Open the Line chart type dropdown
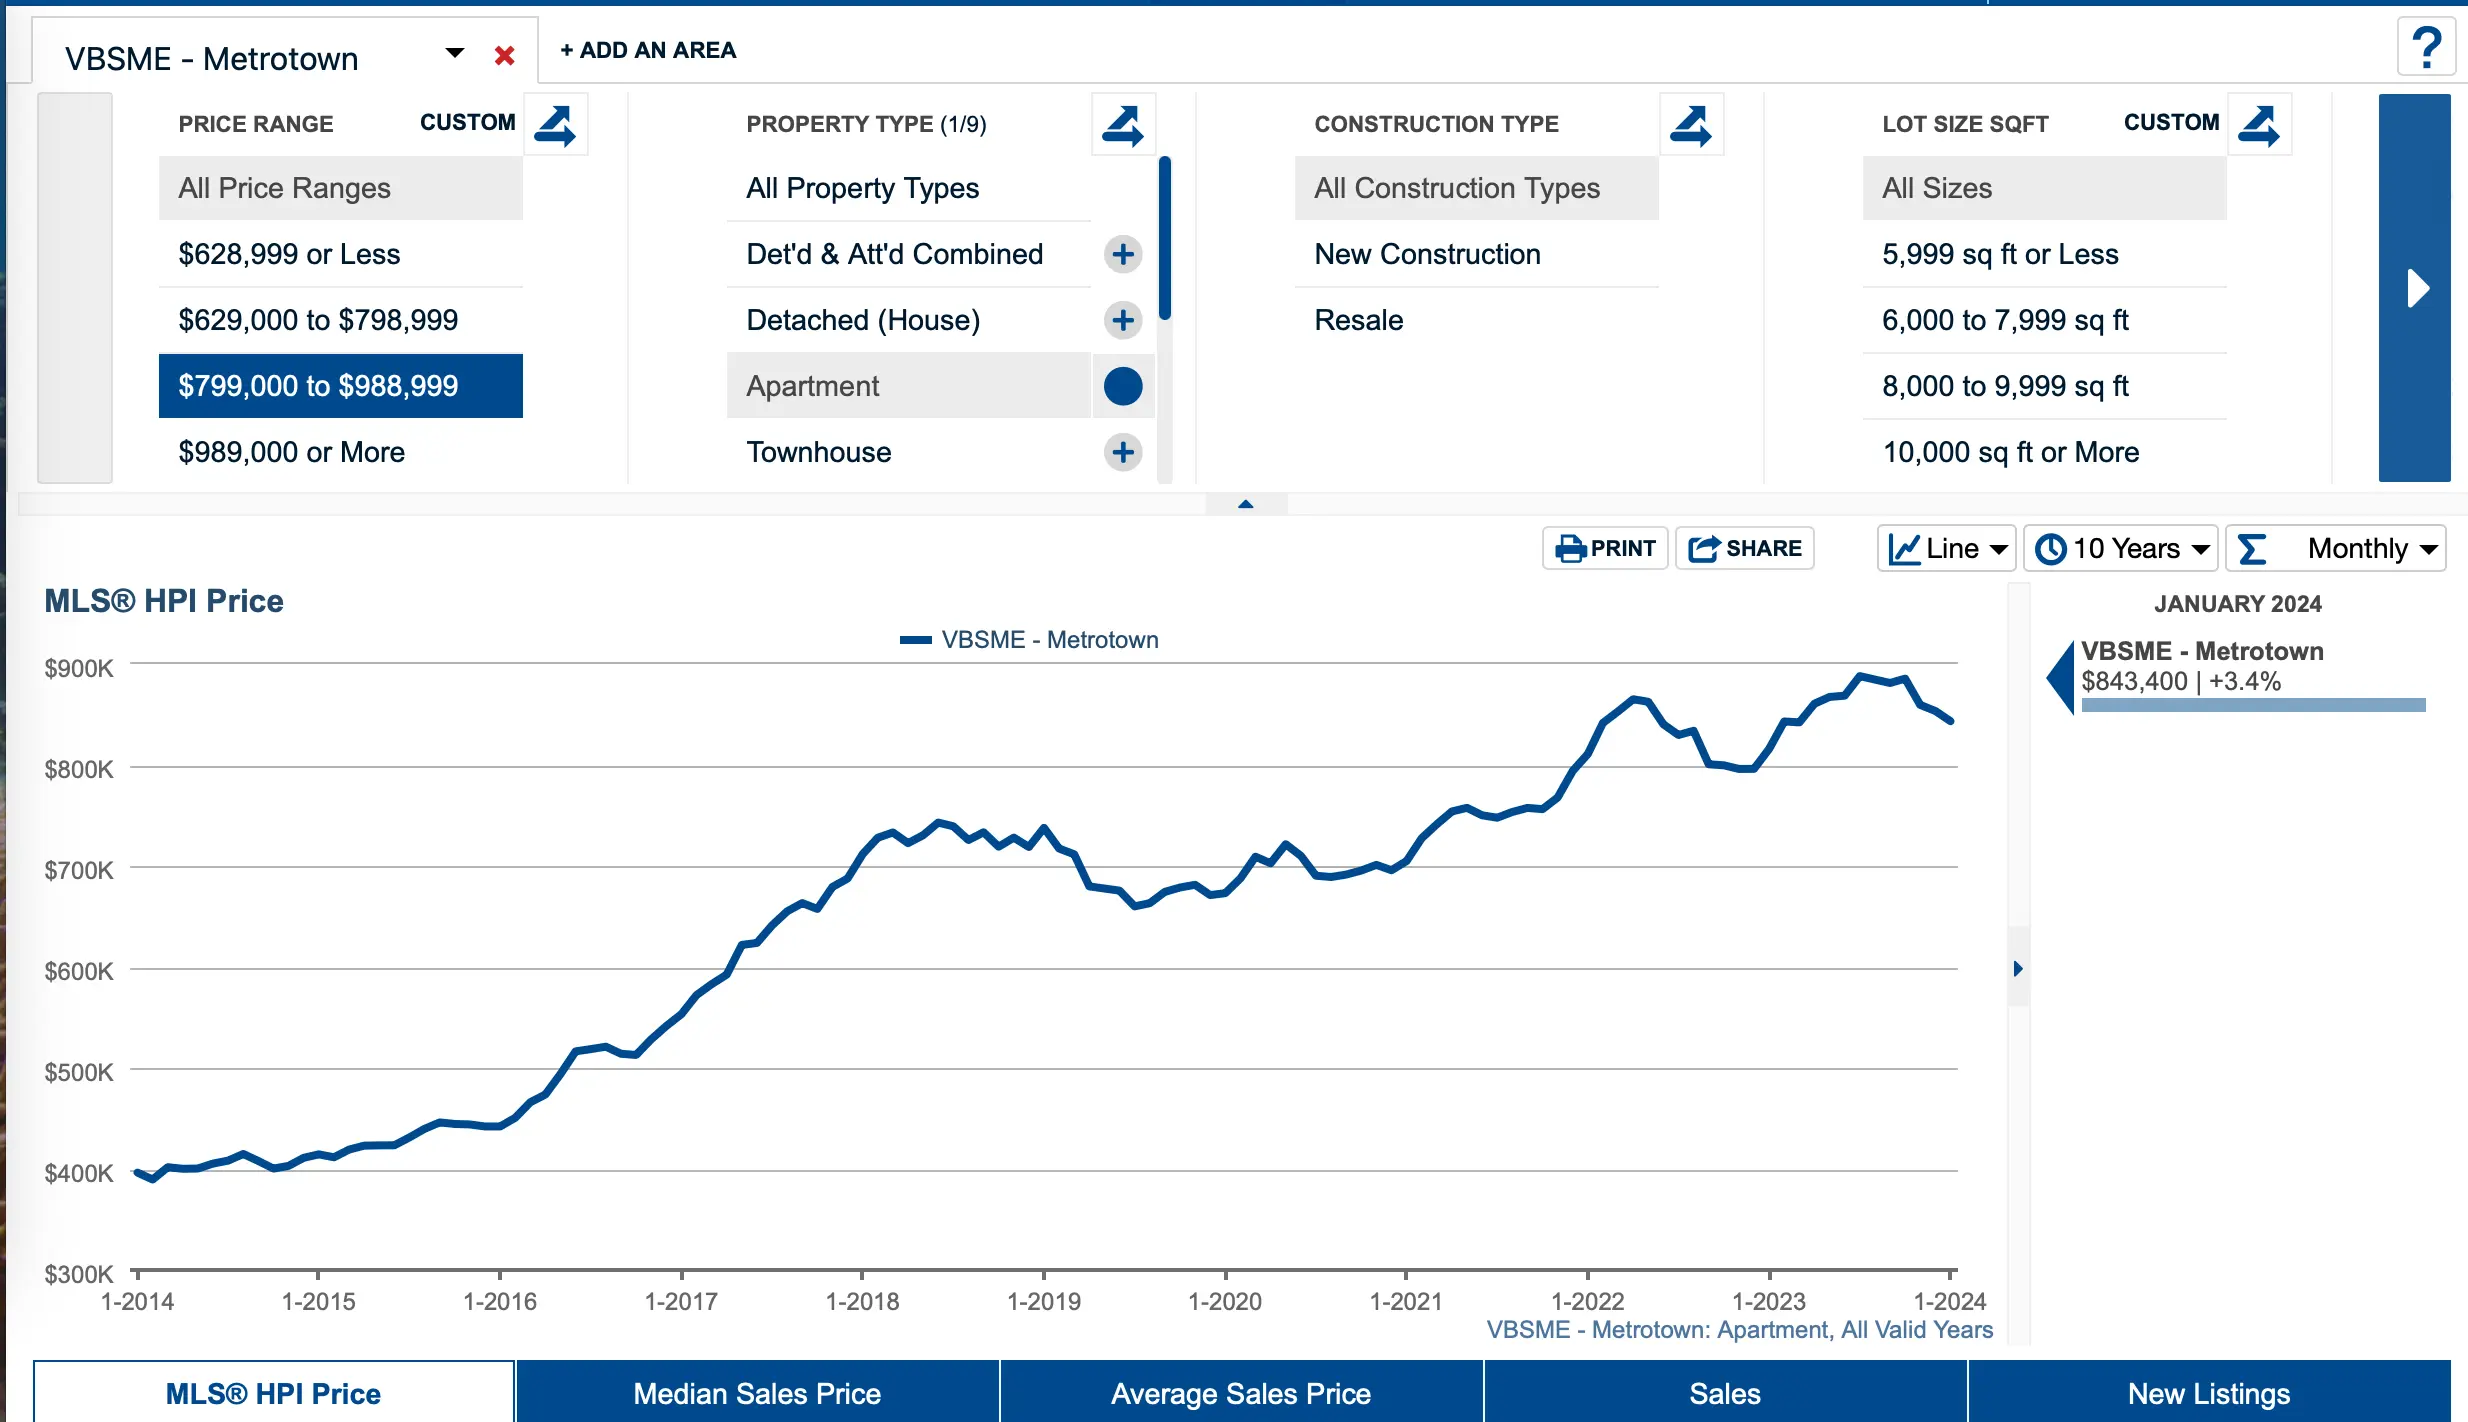The height and width of the screenshot is (1422, 2468). 1946,548
